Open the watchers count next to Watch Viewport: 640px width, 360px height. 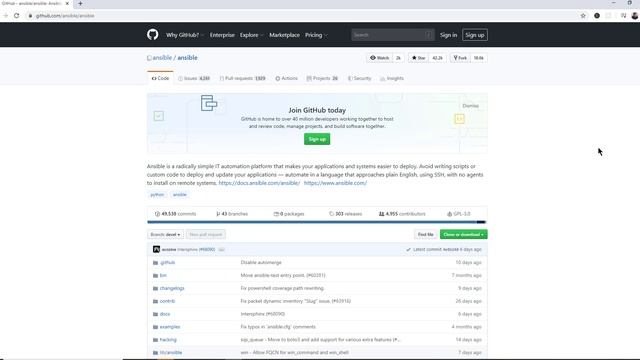point(398,58)
